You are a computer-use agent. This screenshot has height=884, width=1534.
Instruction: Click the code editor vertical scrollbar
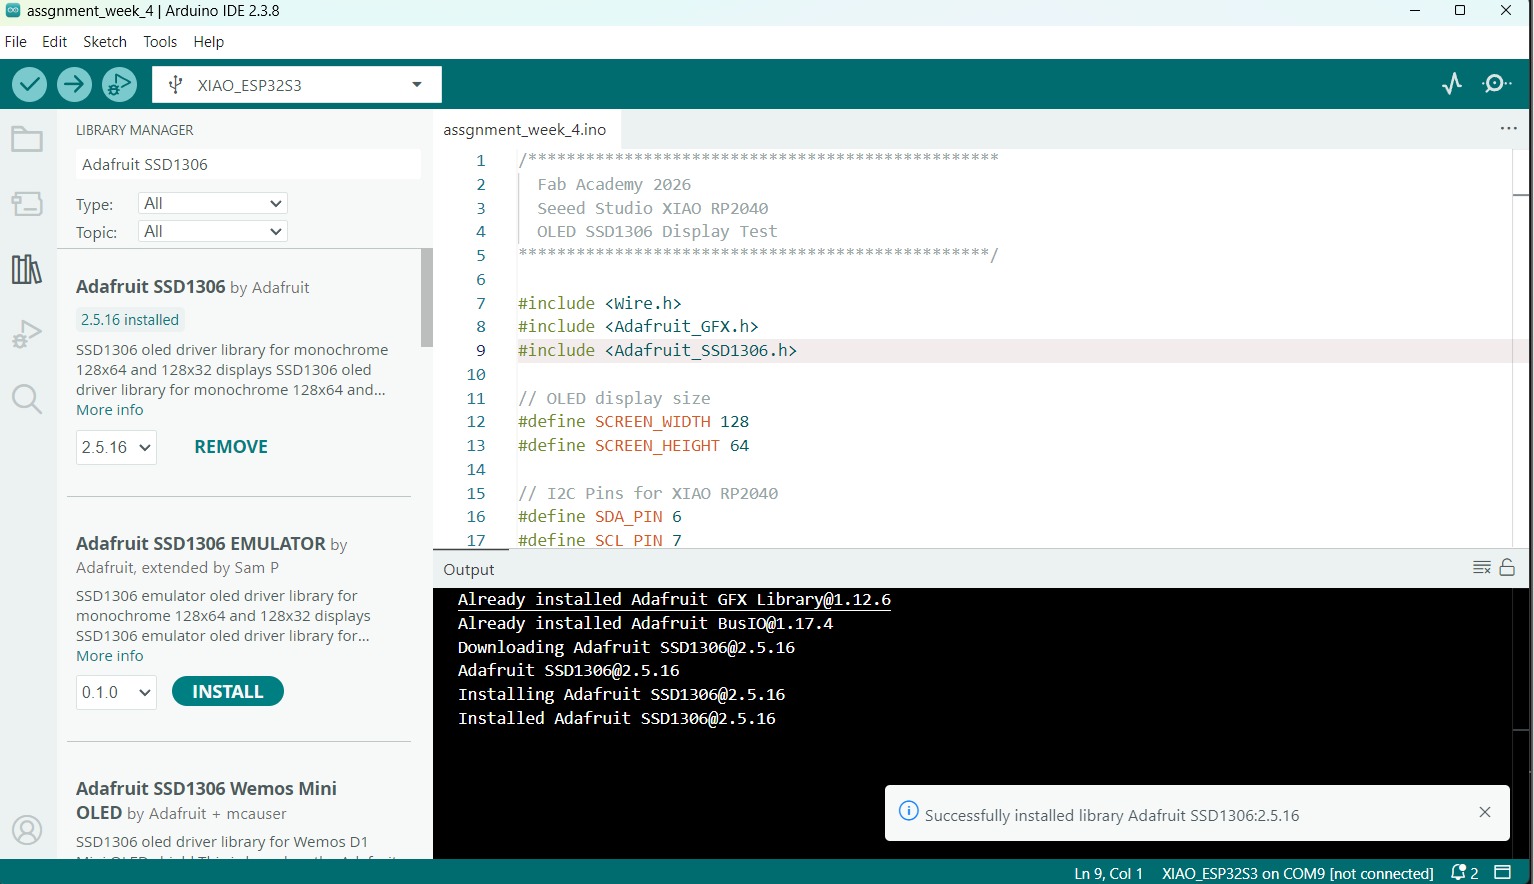click(1521, 347)
